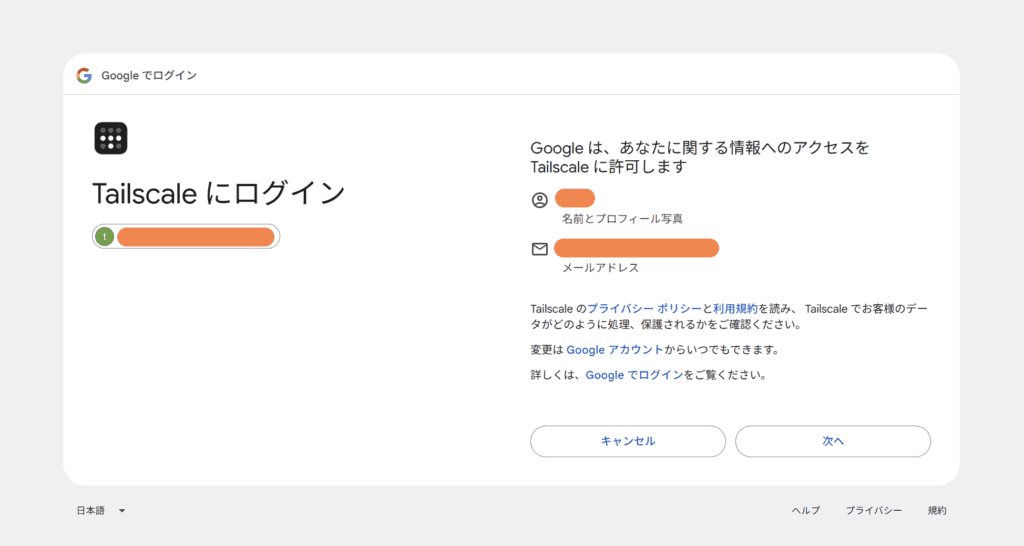
Task: Open ヘルプ in the footer
Action: [805, 511]
